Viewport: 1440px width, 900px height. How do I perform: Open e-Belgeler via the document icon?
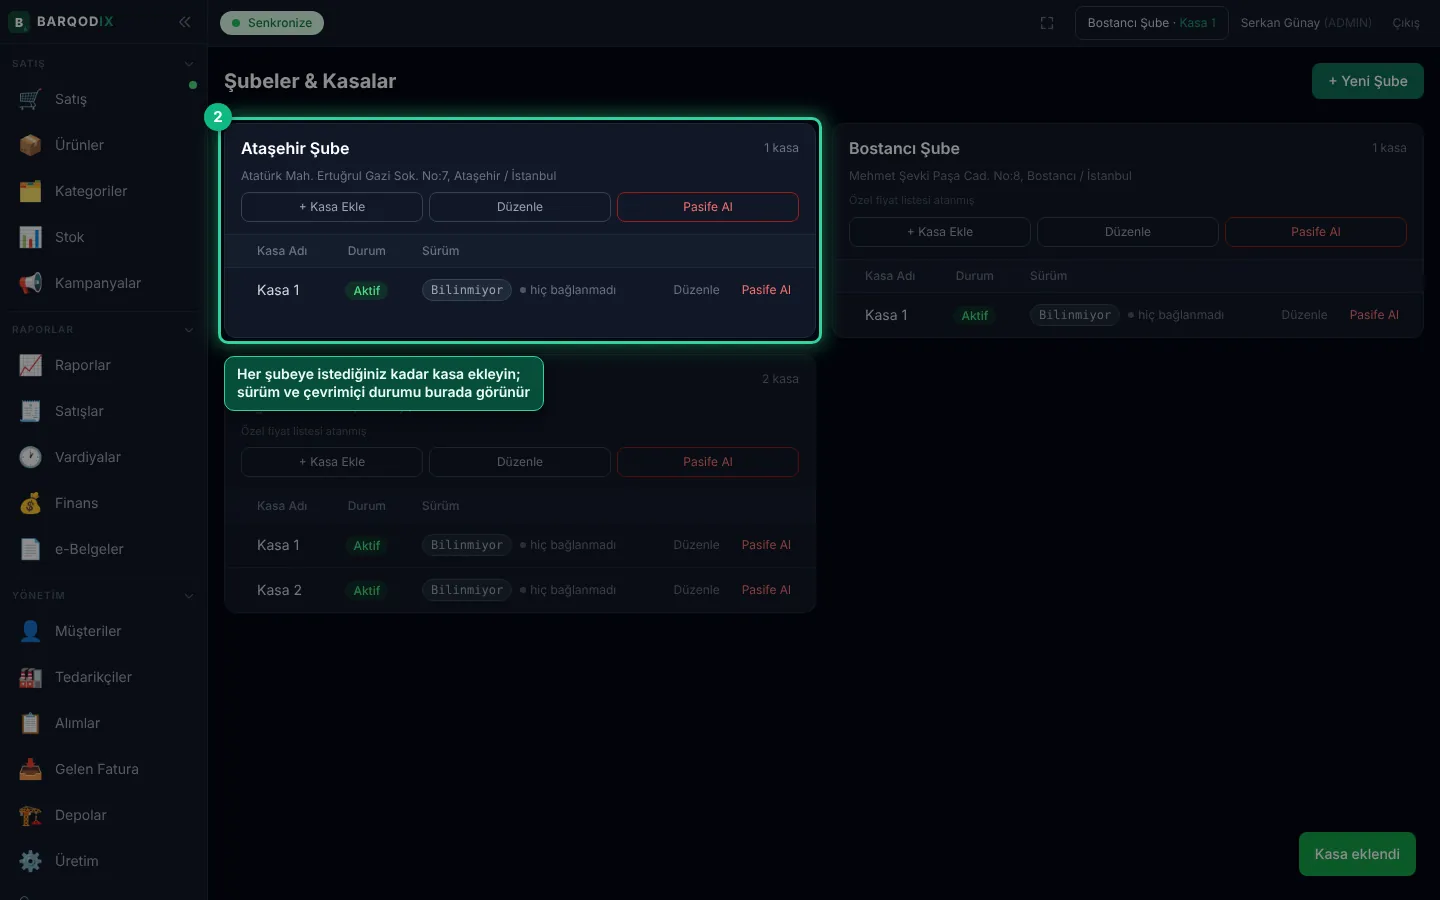point(30,549)
